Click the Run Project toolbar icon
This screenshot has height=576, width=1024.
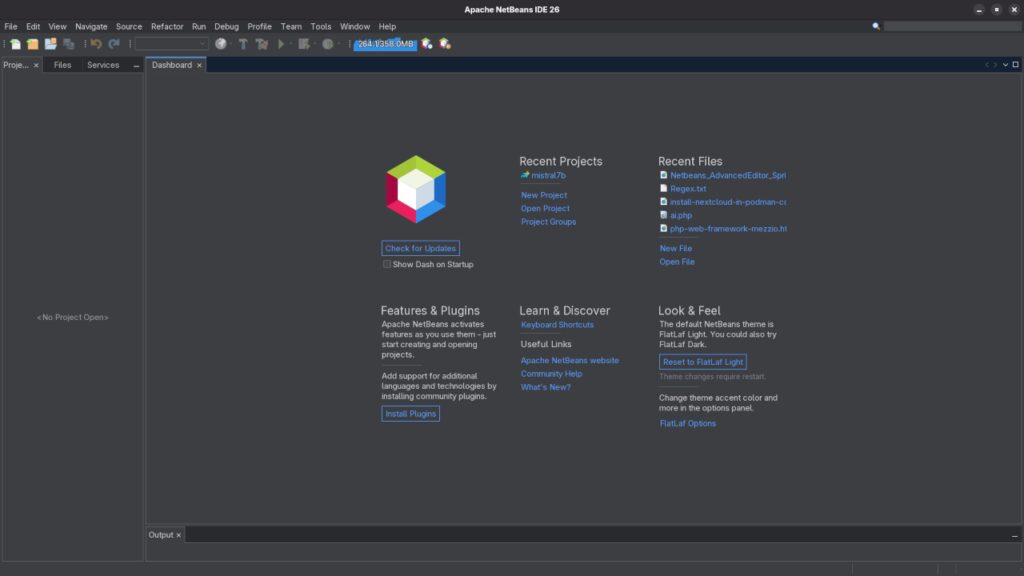point(280,44)
